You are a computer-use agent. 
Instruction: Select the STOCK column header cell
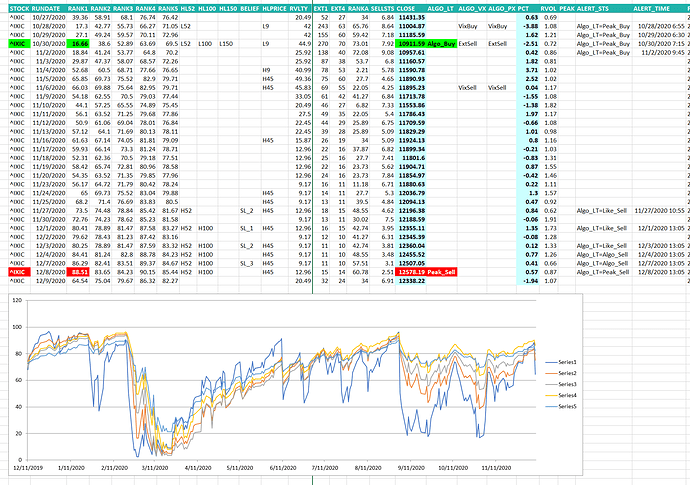click(16, 8)
